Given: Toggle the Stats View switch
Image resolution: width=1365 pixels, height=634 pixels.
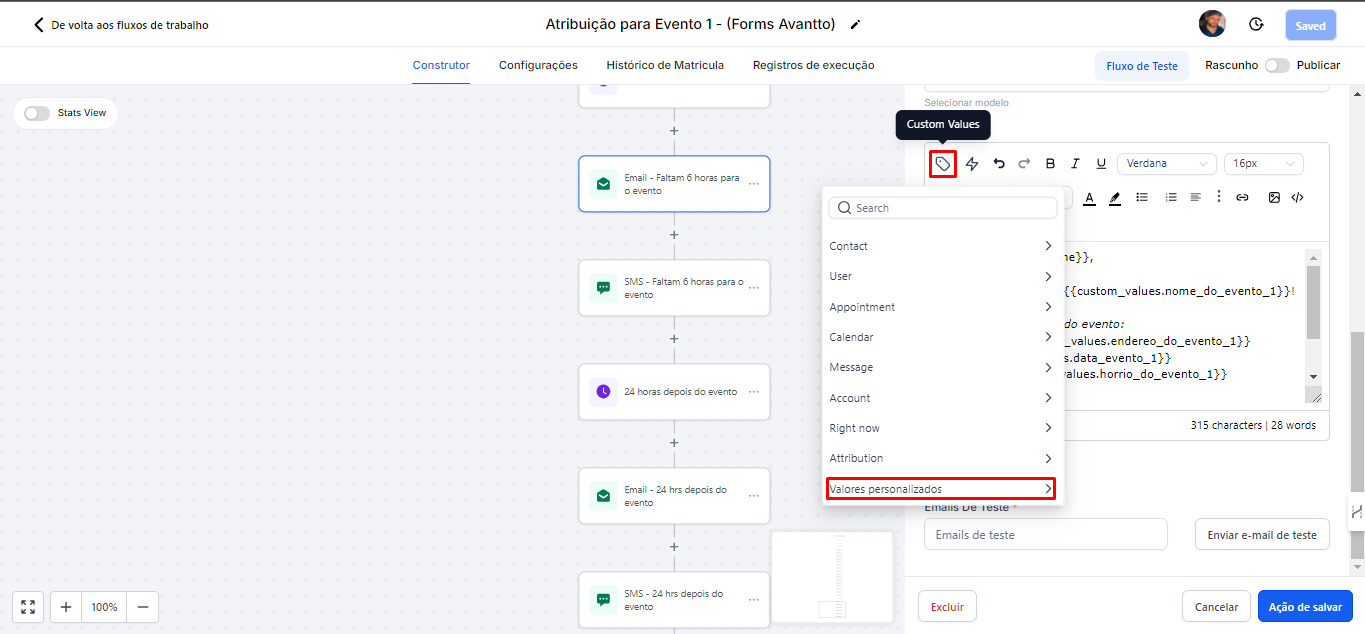Looking at the screenshot, I should [37, 113].
